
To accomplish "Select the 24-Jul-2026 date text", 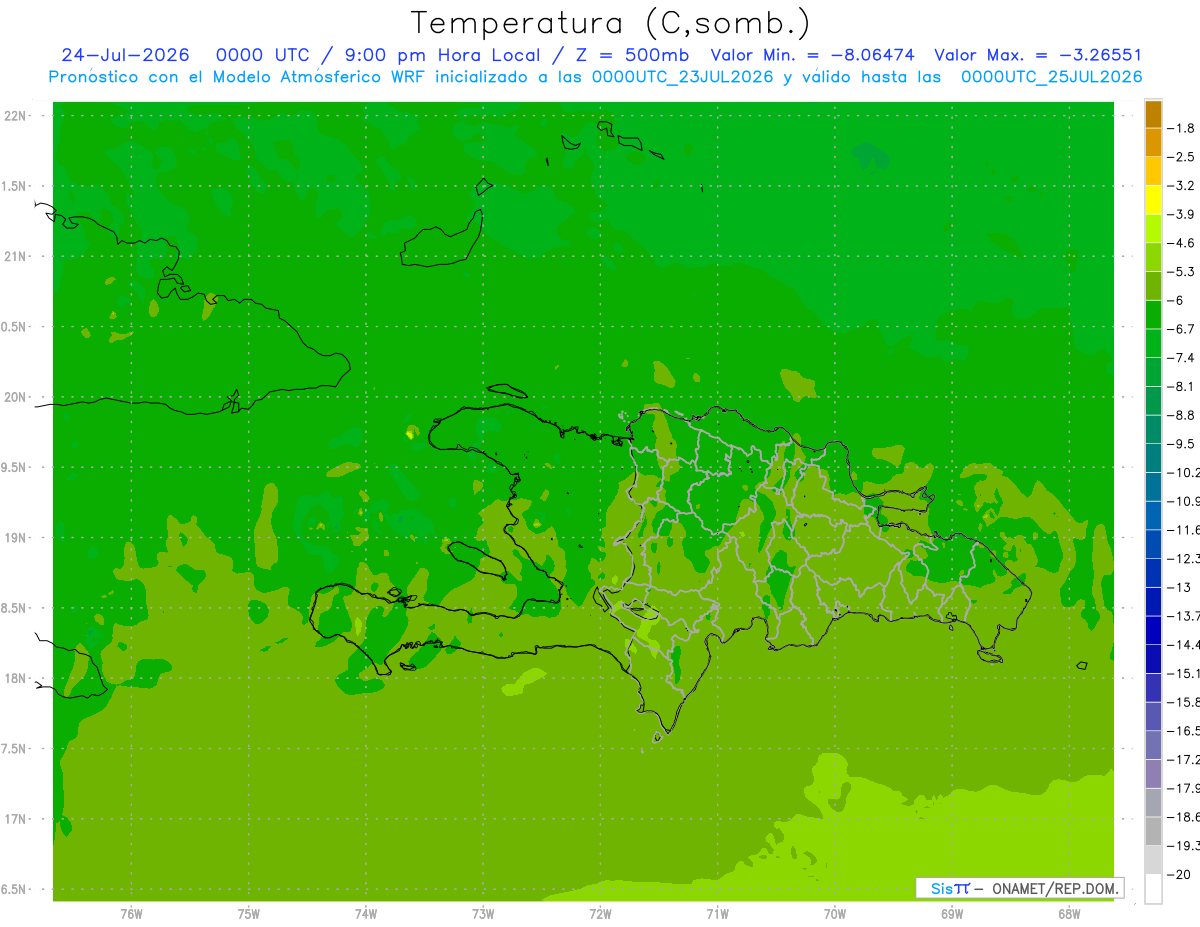I will pos(126,55).
